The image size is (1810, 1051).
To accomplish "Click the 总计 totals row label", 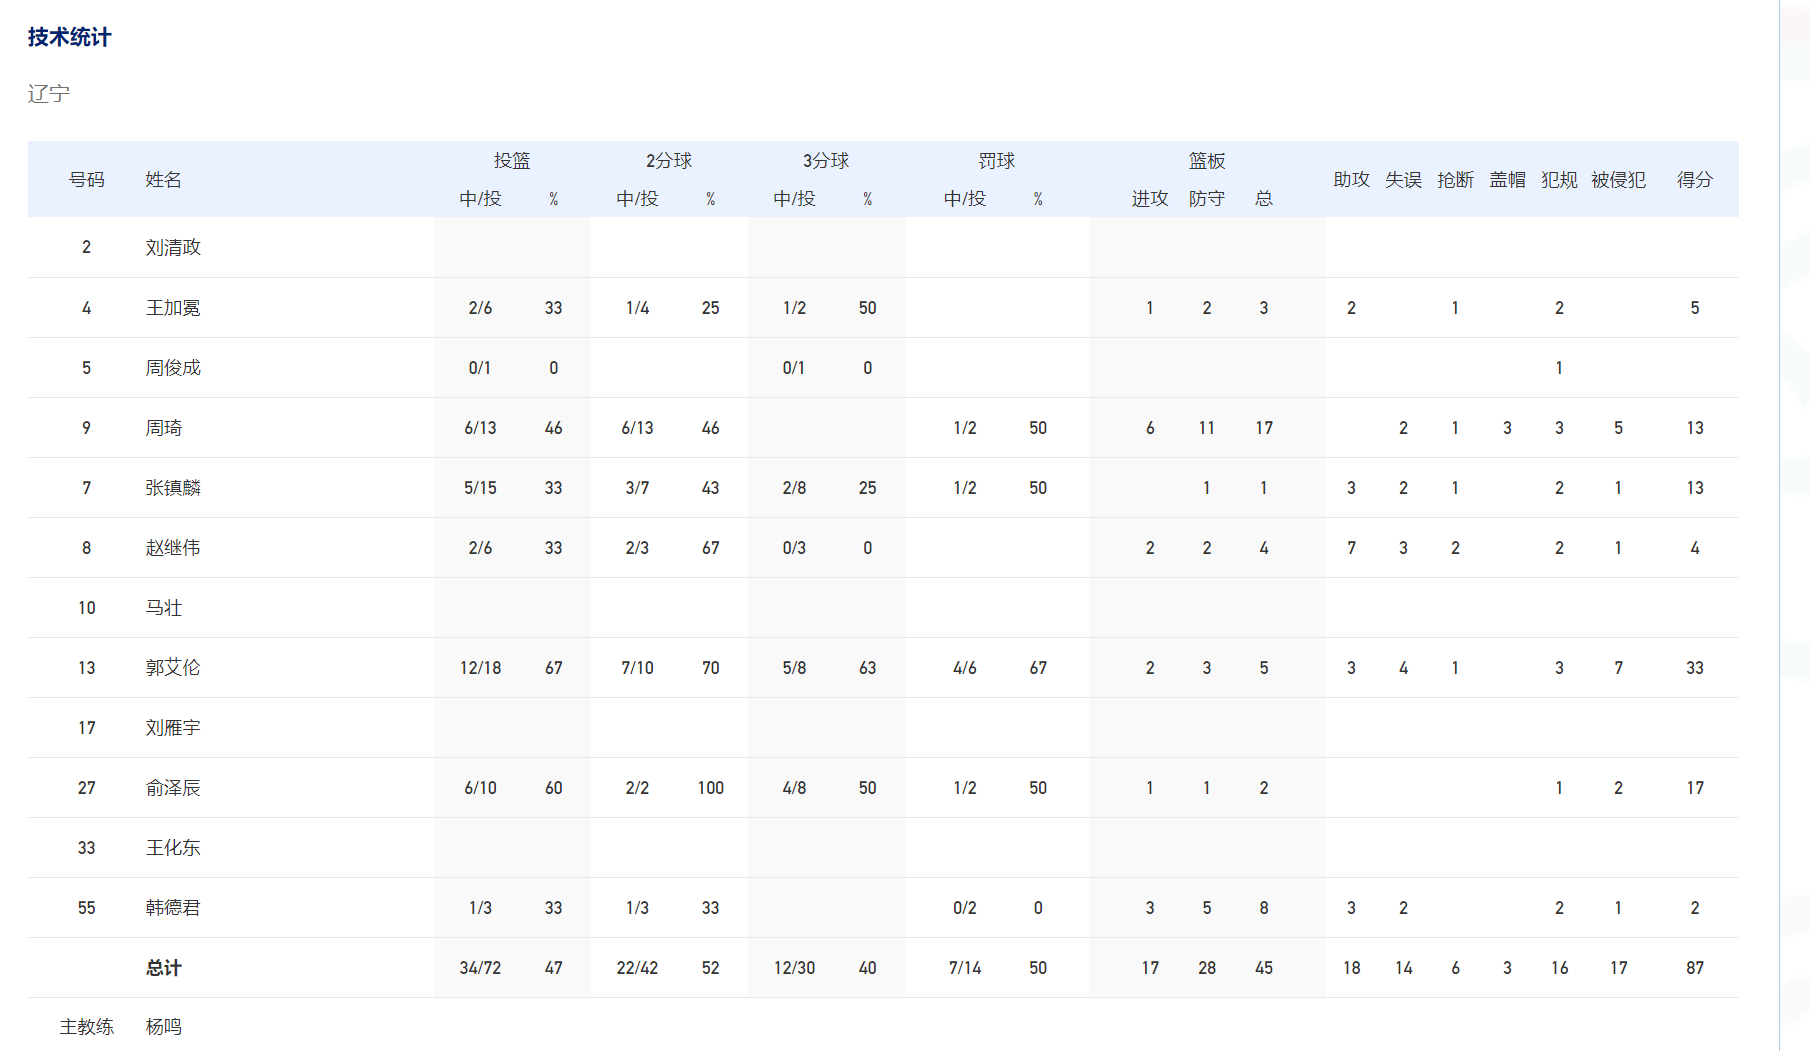I will (163, 968).
